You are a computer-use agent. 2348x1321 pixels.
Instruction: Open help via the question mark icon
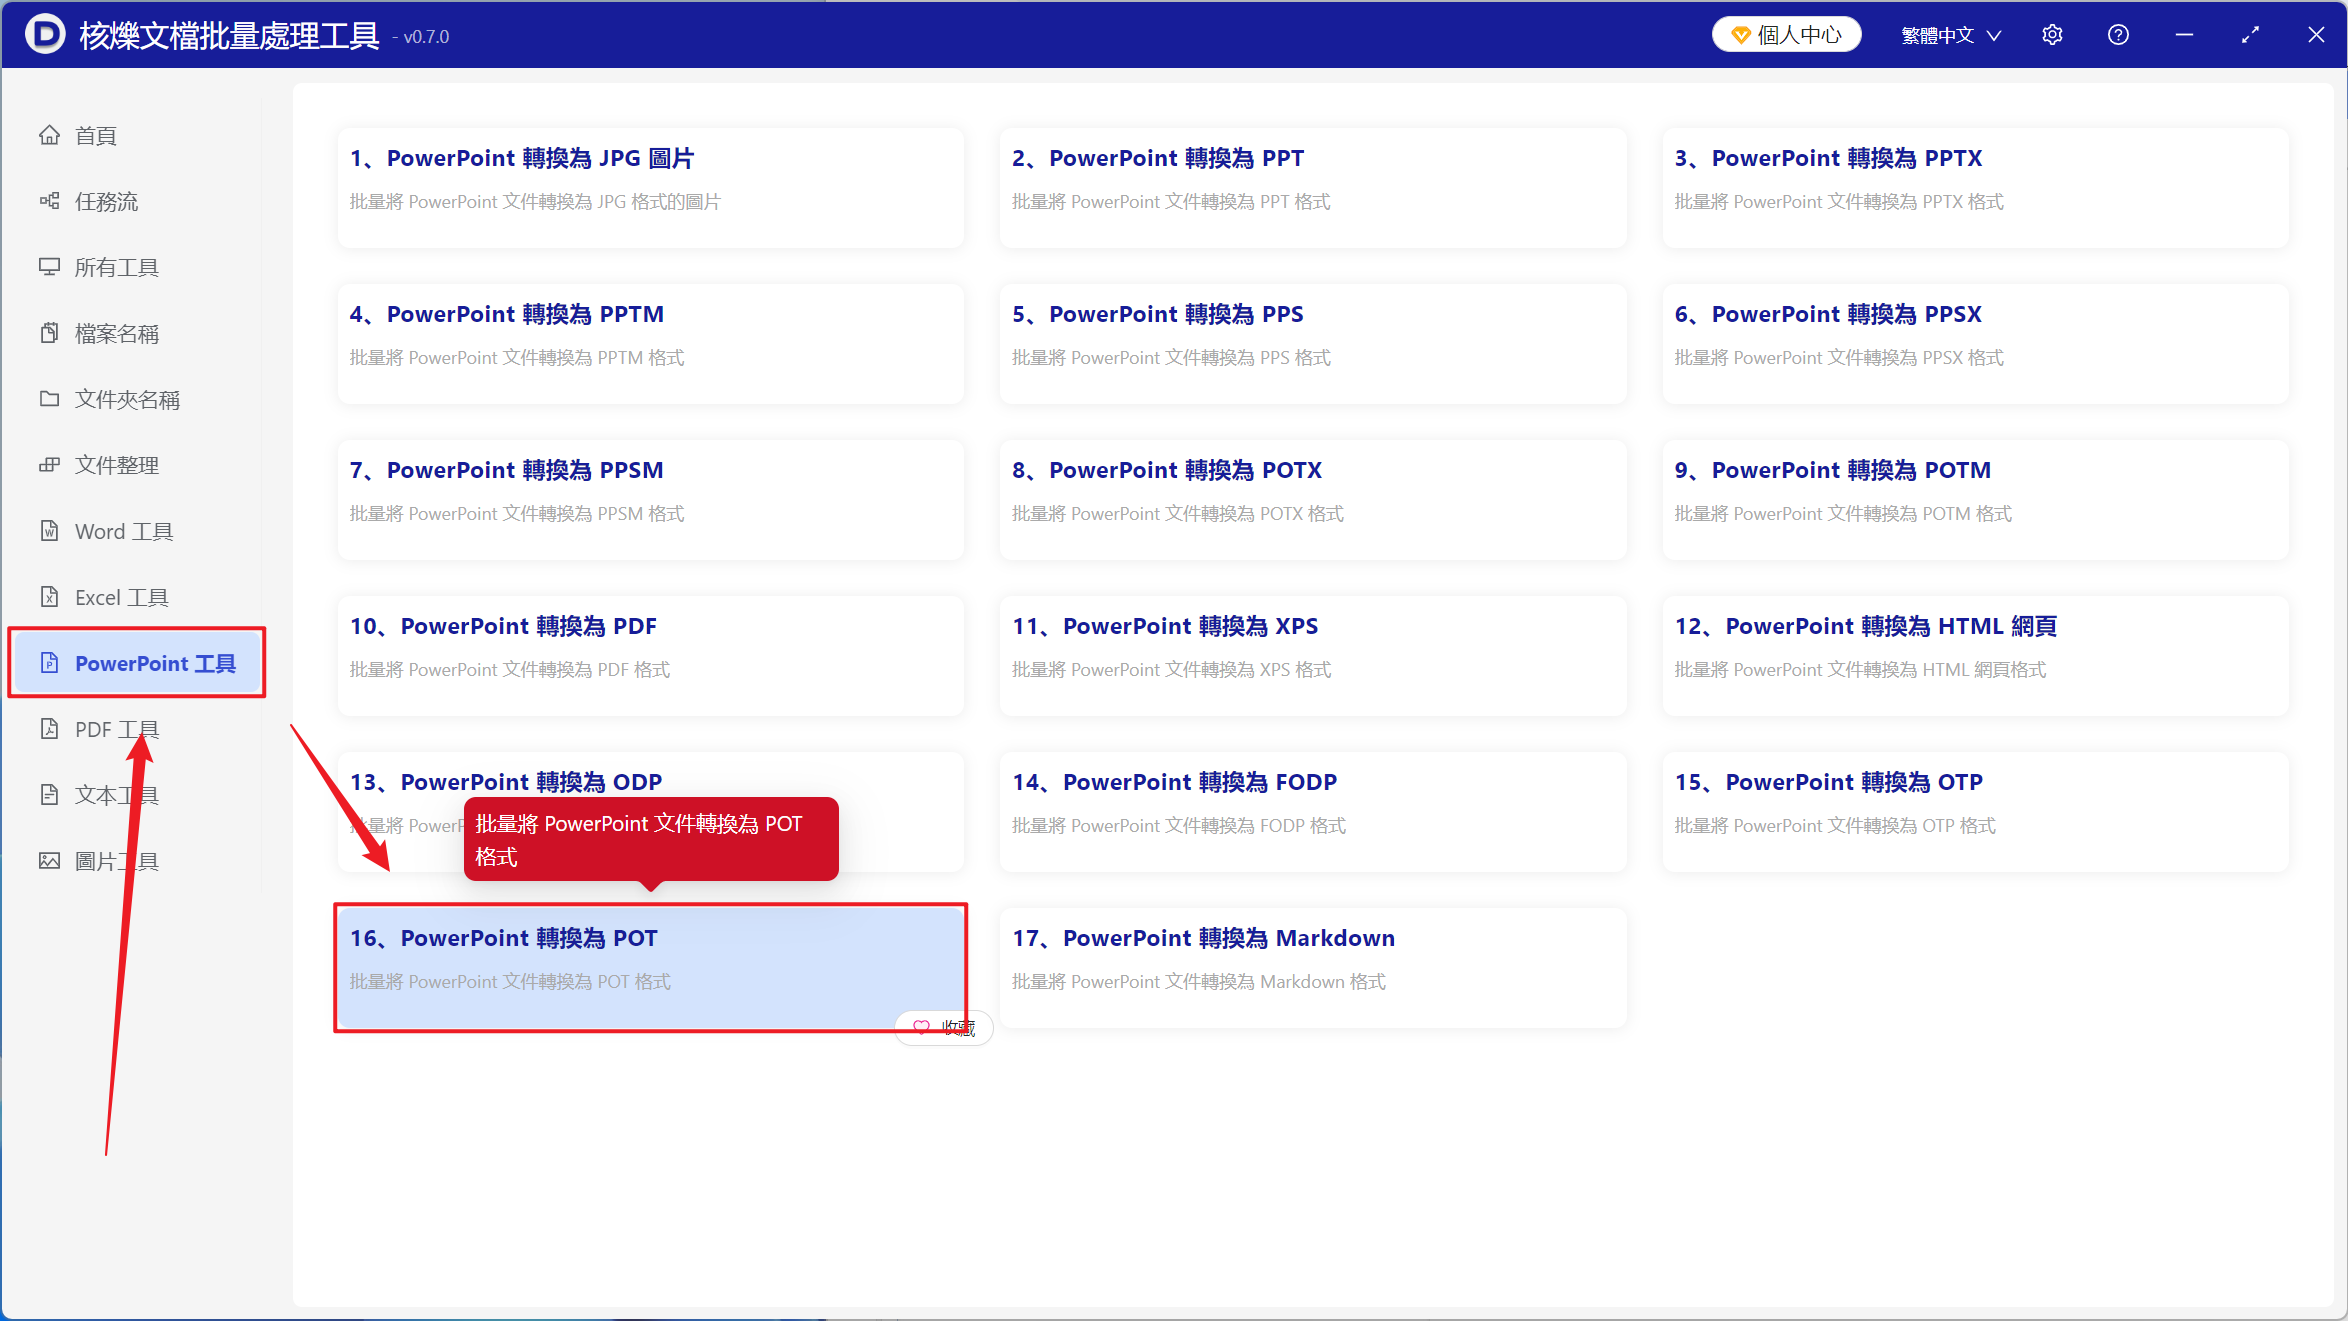(2118, 35)
